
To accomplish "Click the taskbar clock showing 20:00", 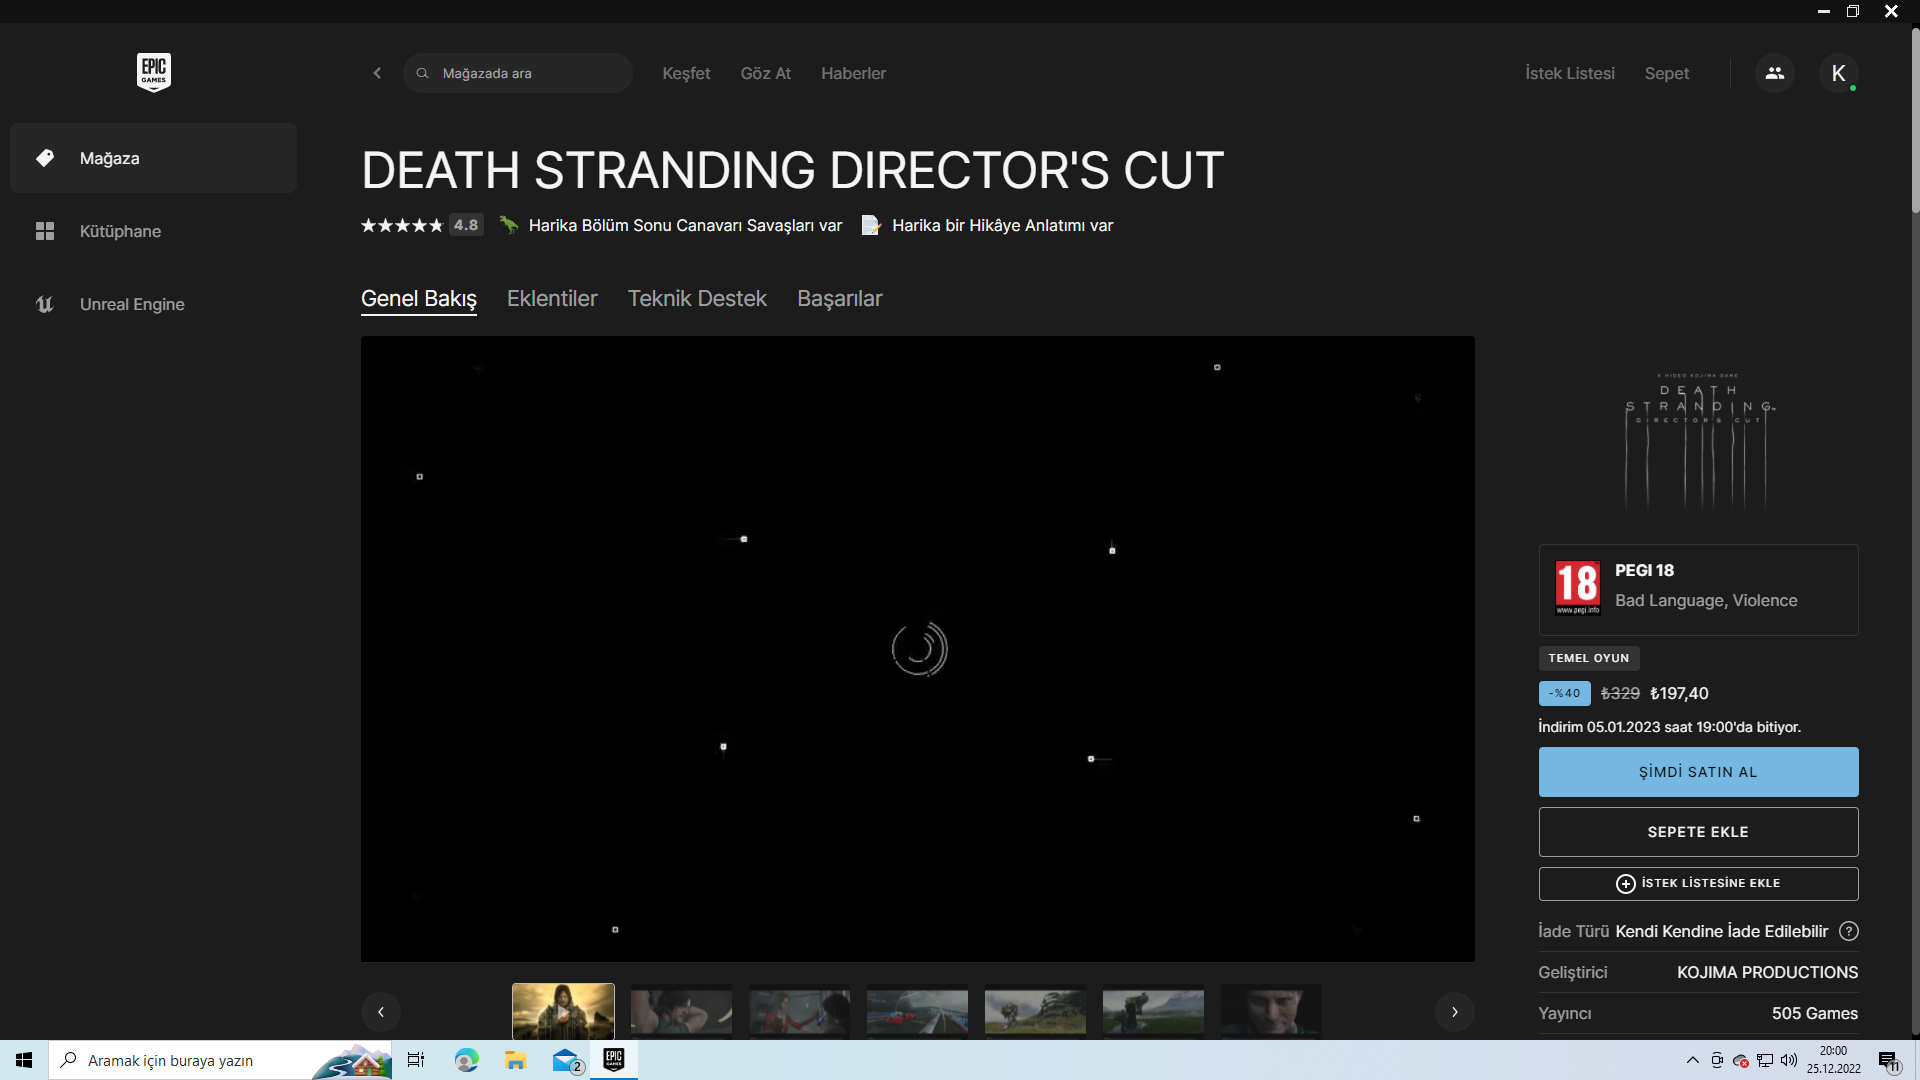I will [1833, 1060].
